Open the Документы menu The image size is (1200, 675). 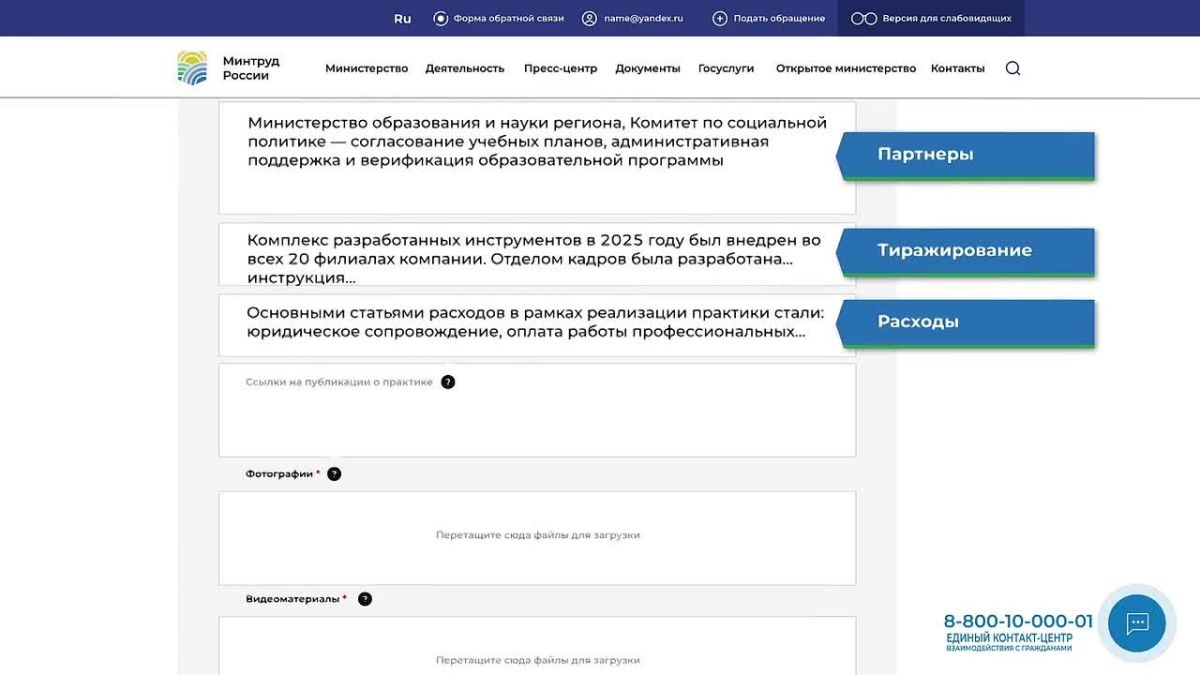tap(648, 68)
